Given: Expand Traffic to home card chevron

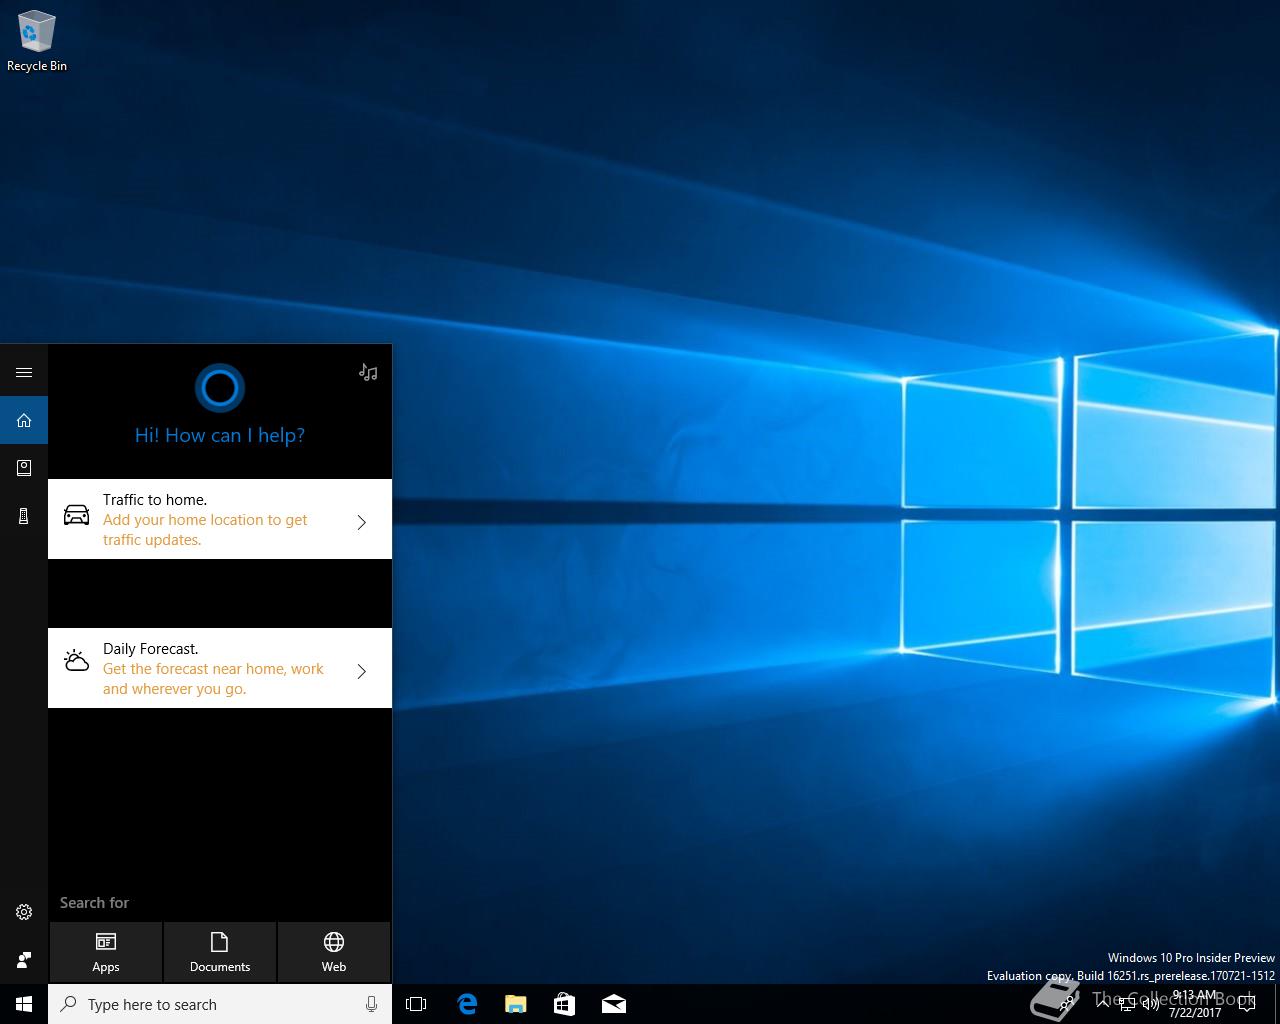Looking at the screenshot, I should pyautogui.click(x=362, y=522).
